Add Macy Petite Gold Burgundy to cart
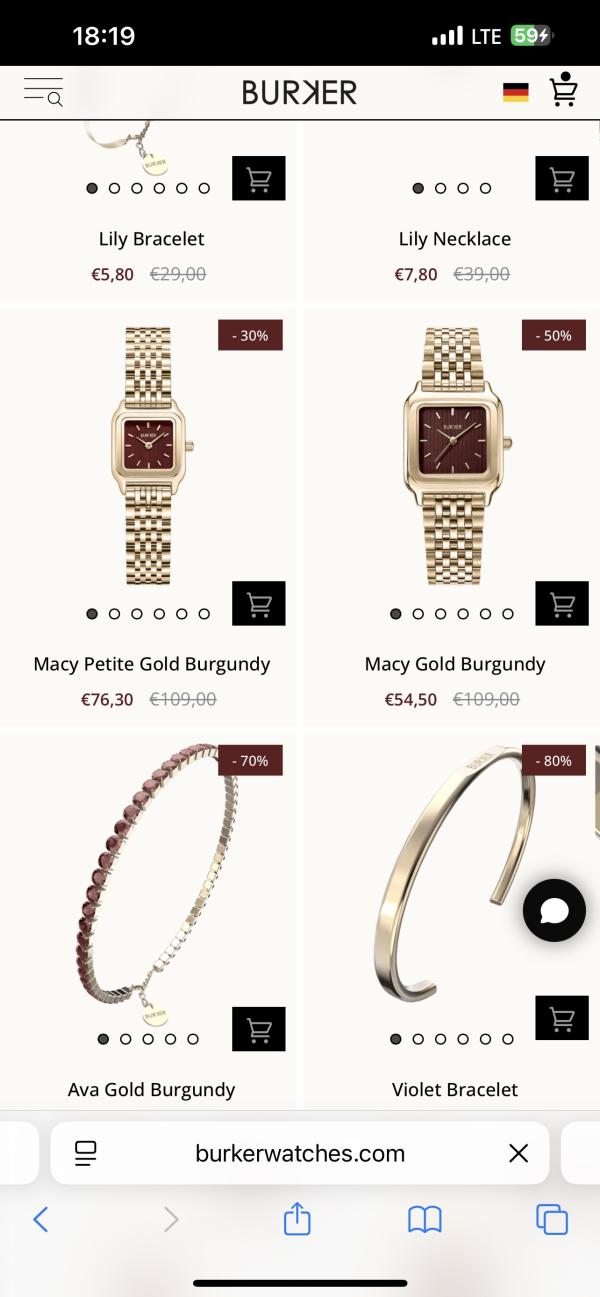 pos(259,604)
